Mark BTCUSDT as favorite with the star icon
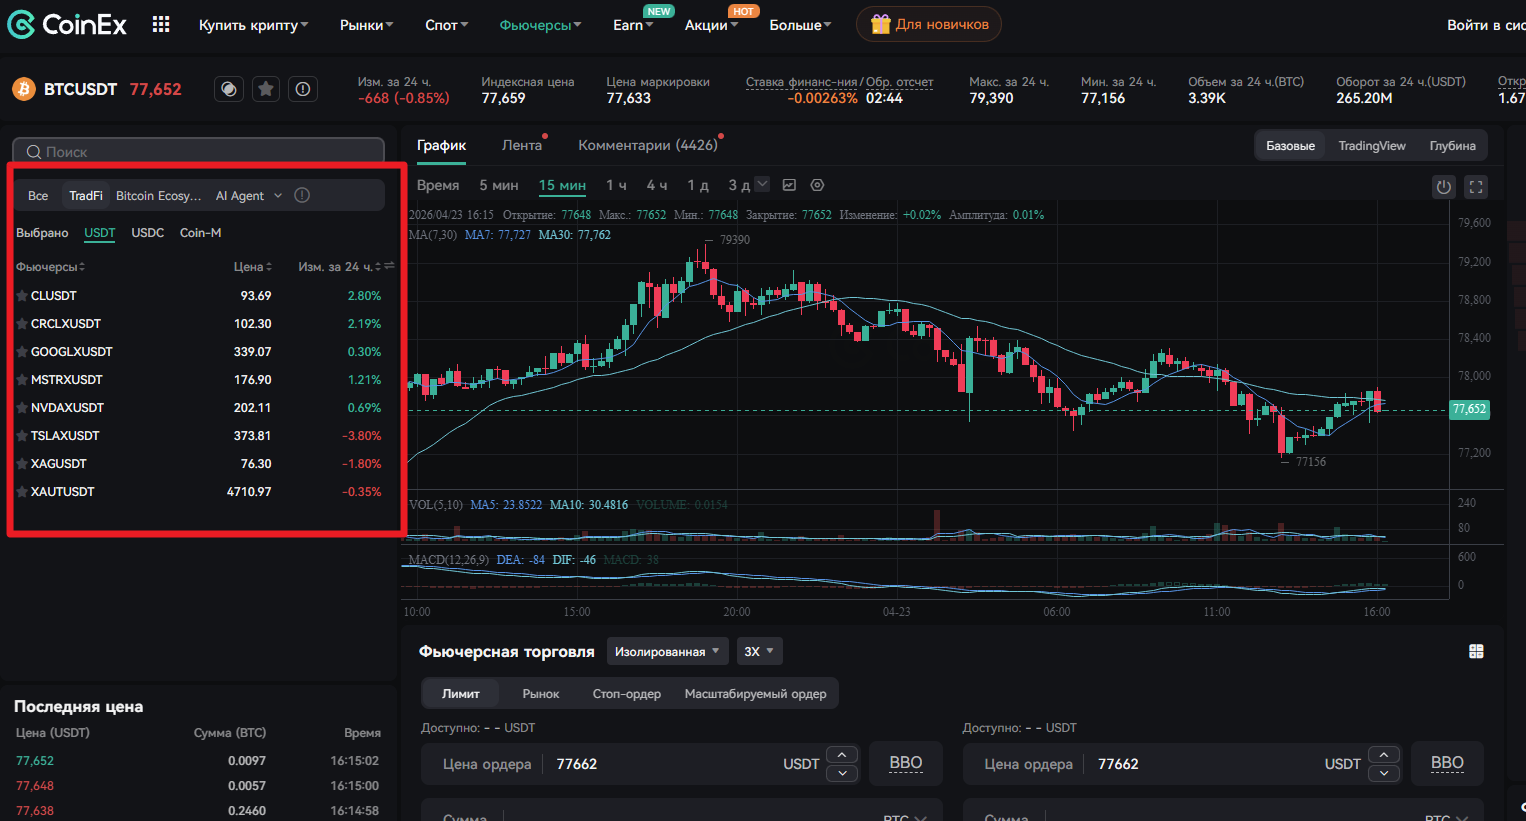Image resolution: width=1526 pixels, height=821 pixels. [265, 89]
